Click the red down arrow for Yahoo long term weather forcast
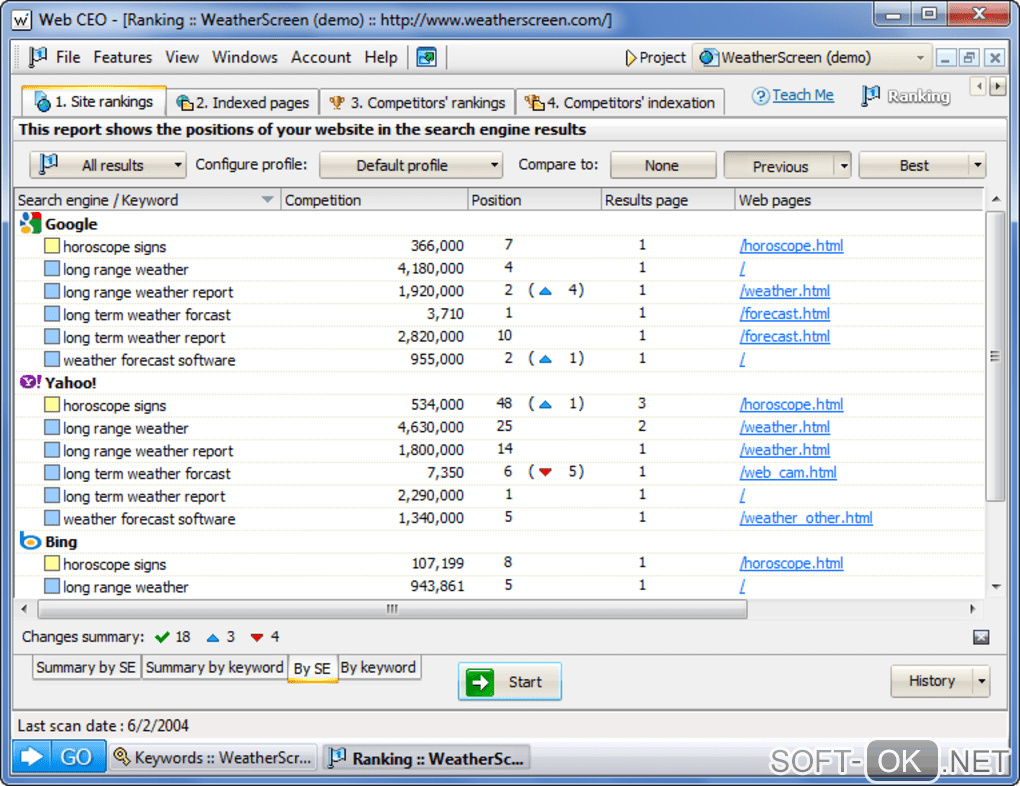The height and width of the screenshot is (786, 1020). (545, 472)
